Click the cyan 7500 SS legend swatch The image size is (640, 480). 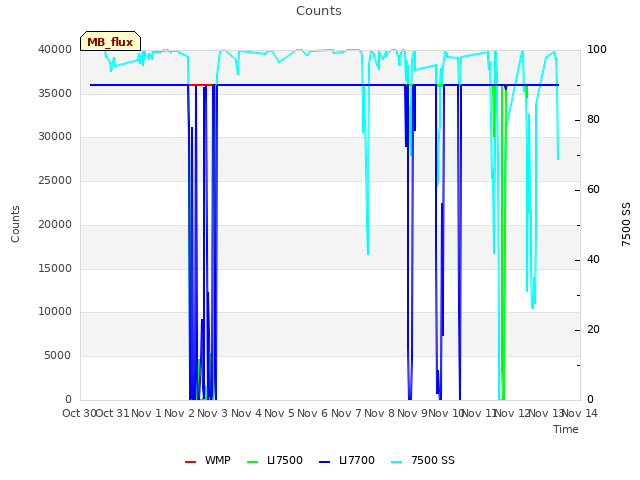pyautogui.click(x=397, y=462)
